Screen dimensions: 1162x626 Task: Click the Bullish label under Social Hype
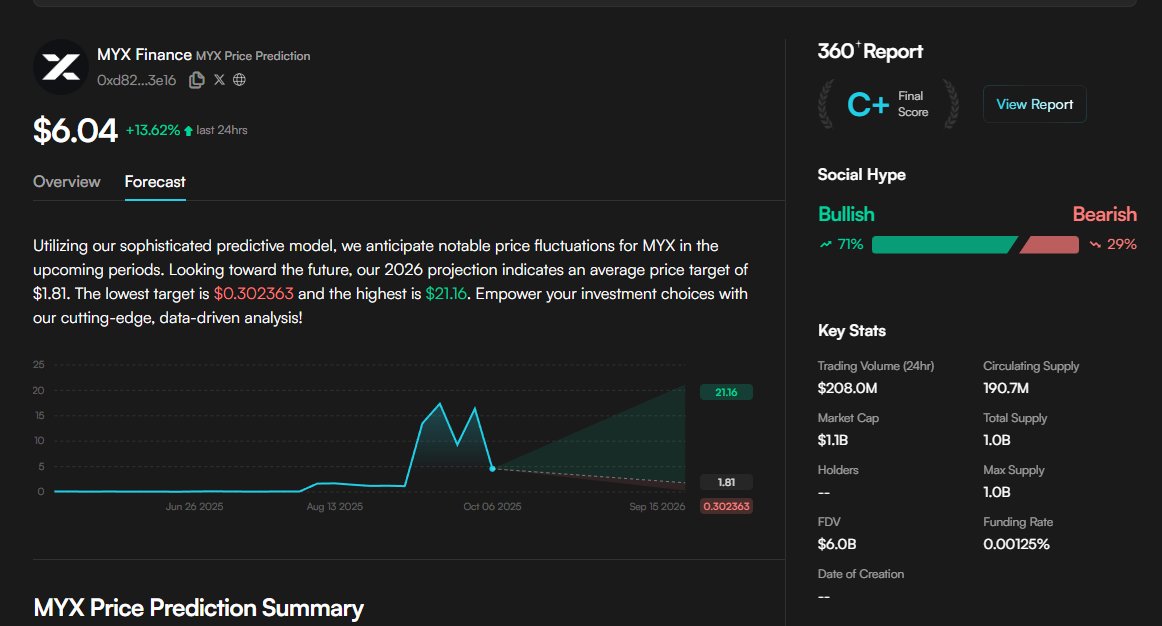(x=846, y=214)
